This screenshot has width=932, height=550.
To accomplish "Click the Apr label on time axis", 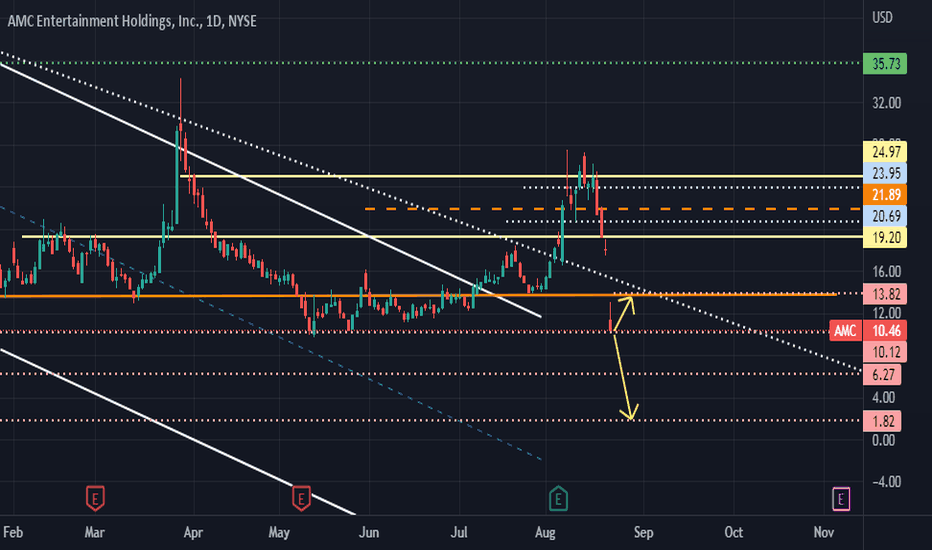I will pos(193,532).
